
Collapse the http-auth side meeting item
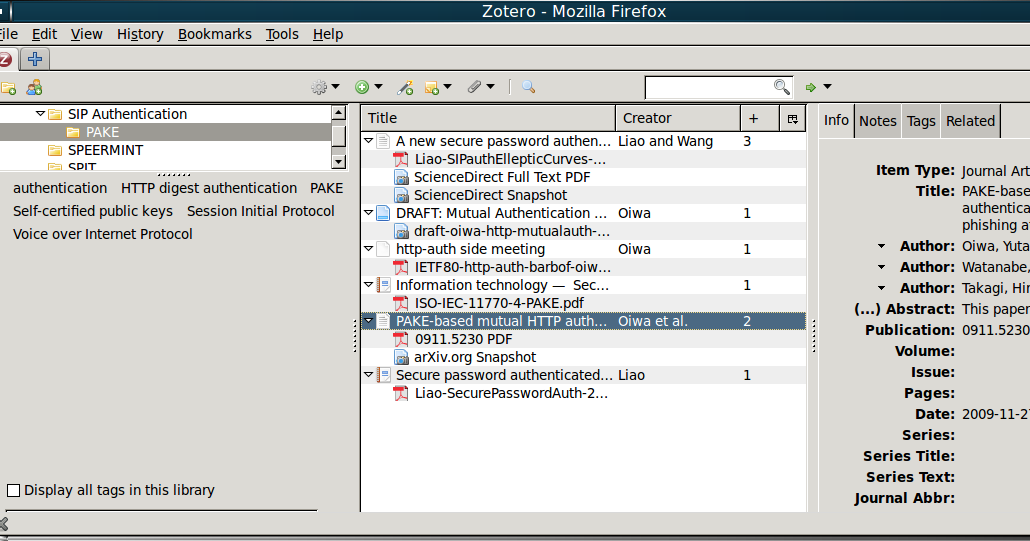point(369,249)
